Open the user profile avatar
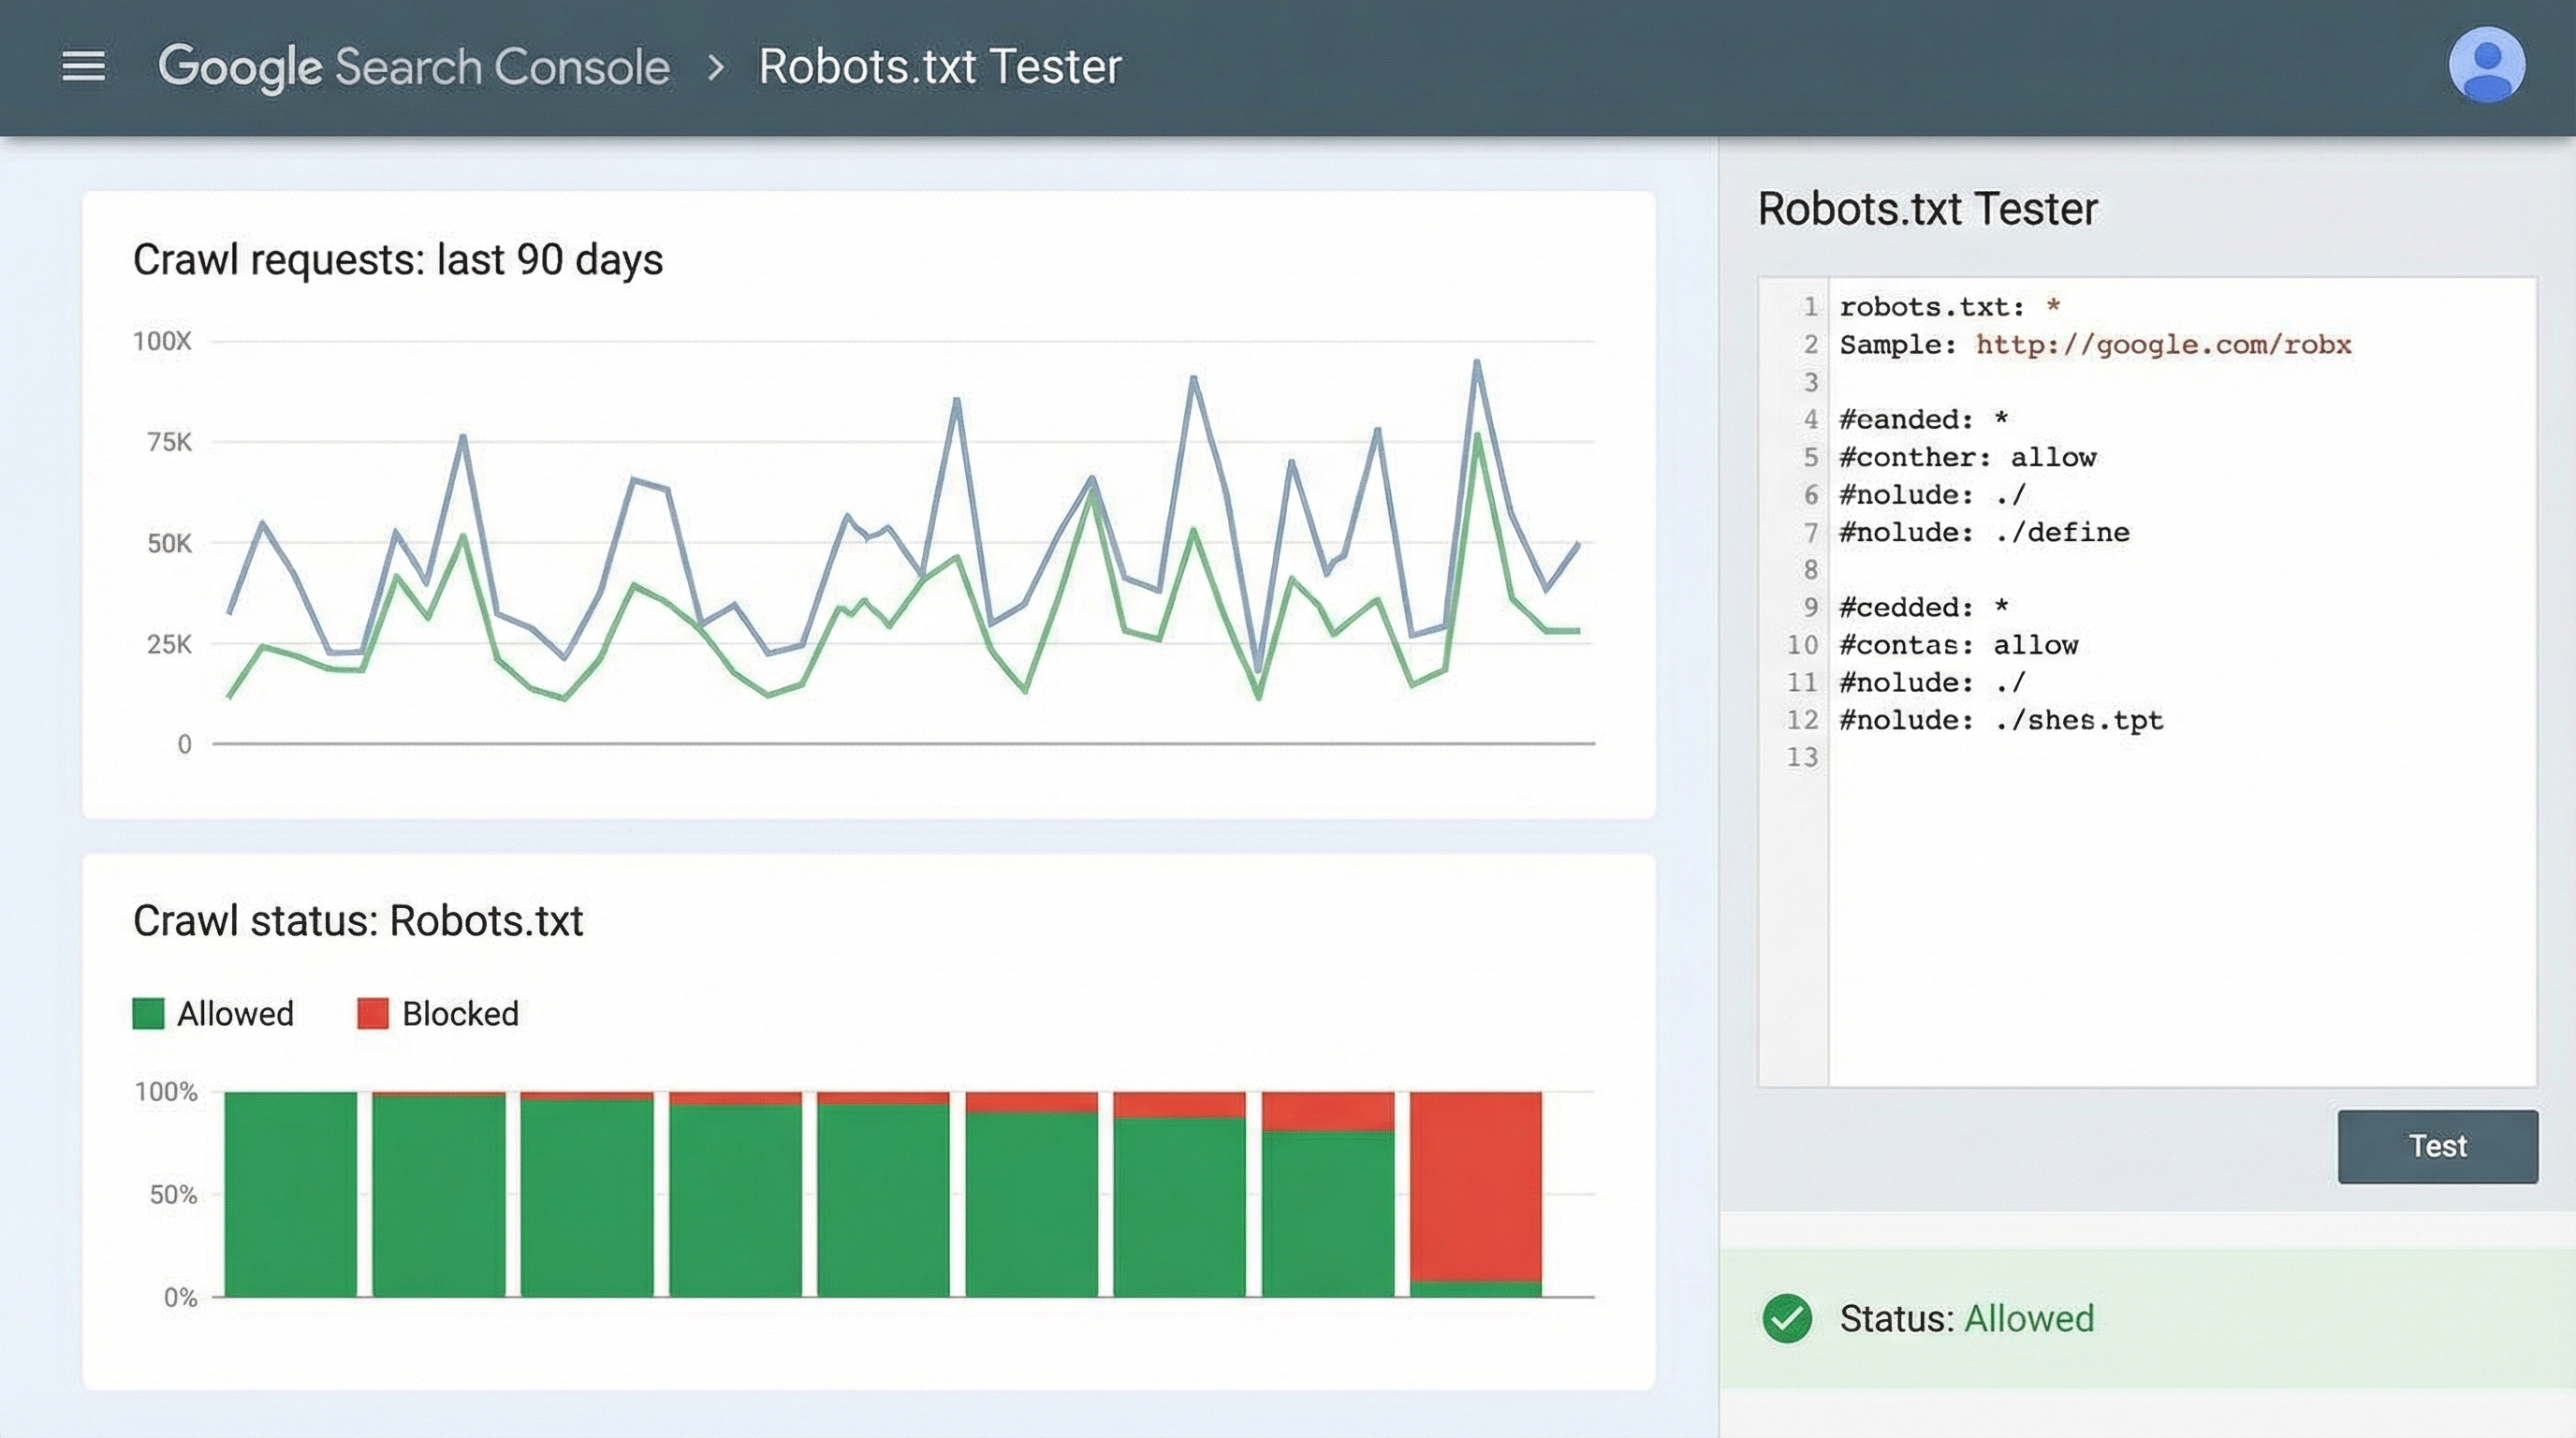The width and height of the screenshot is (2576, 1438). 2490,63
